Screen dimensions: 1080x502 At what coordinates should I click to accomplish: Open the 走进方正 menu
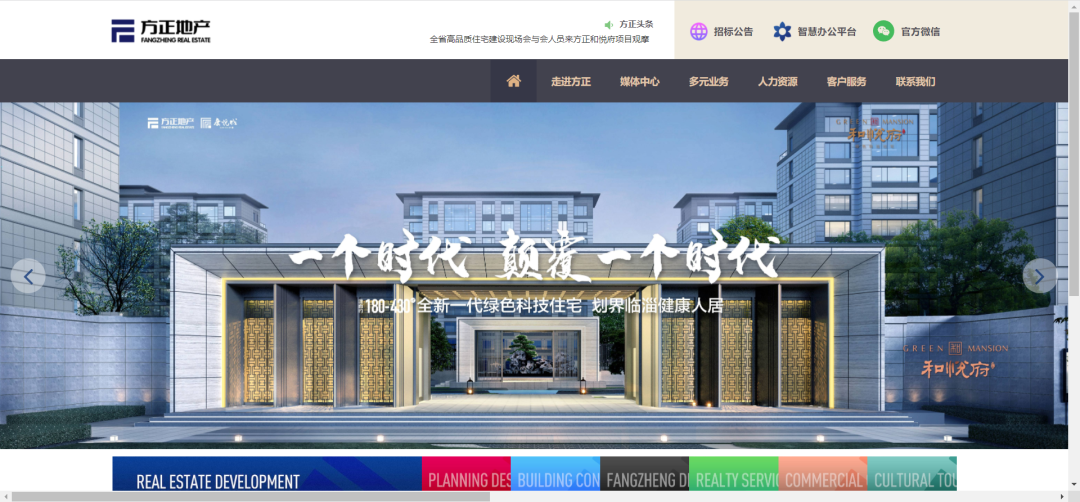pyautogui.click(x=571, y=81)
